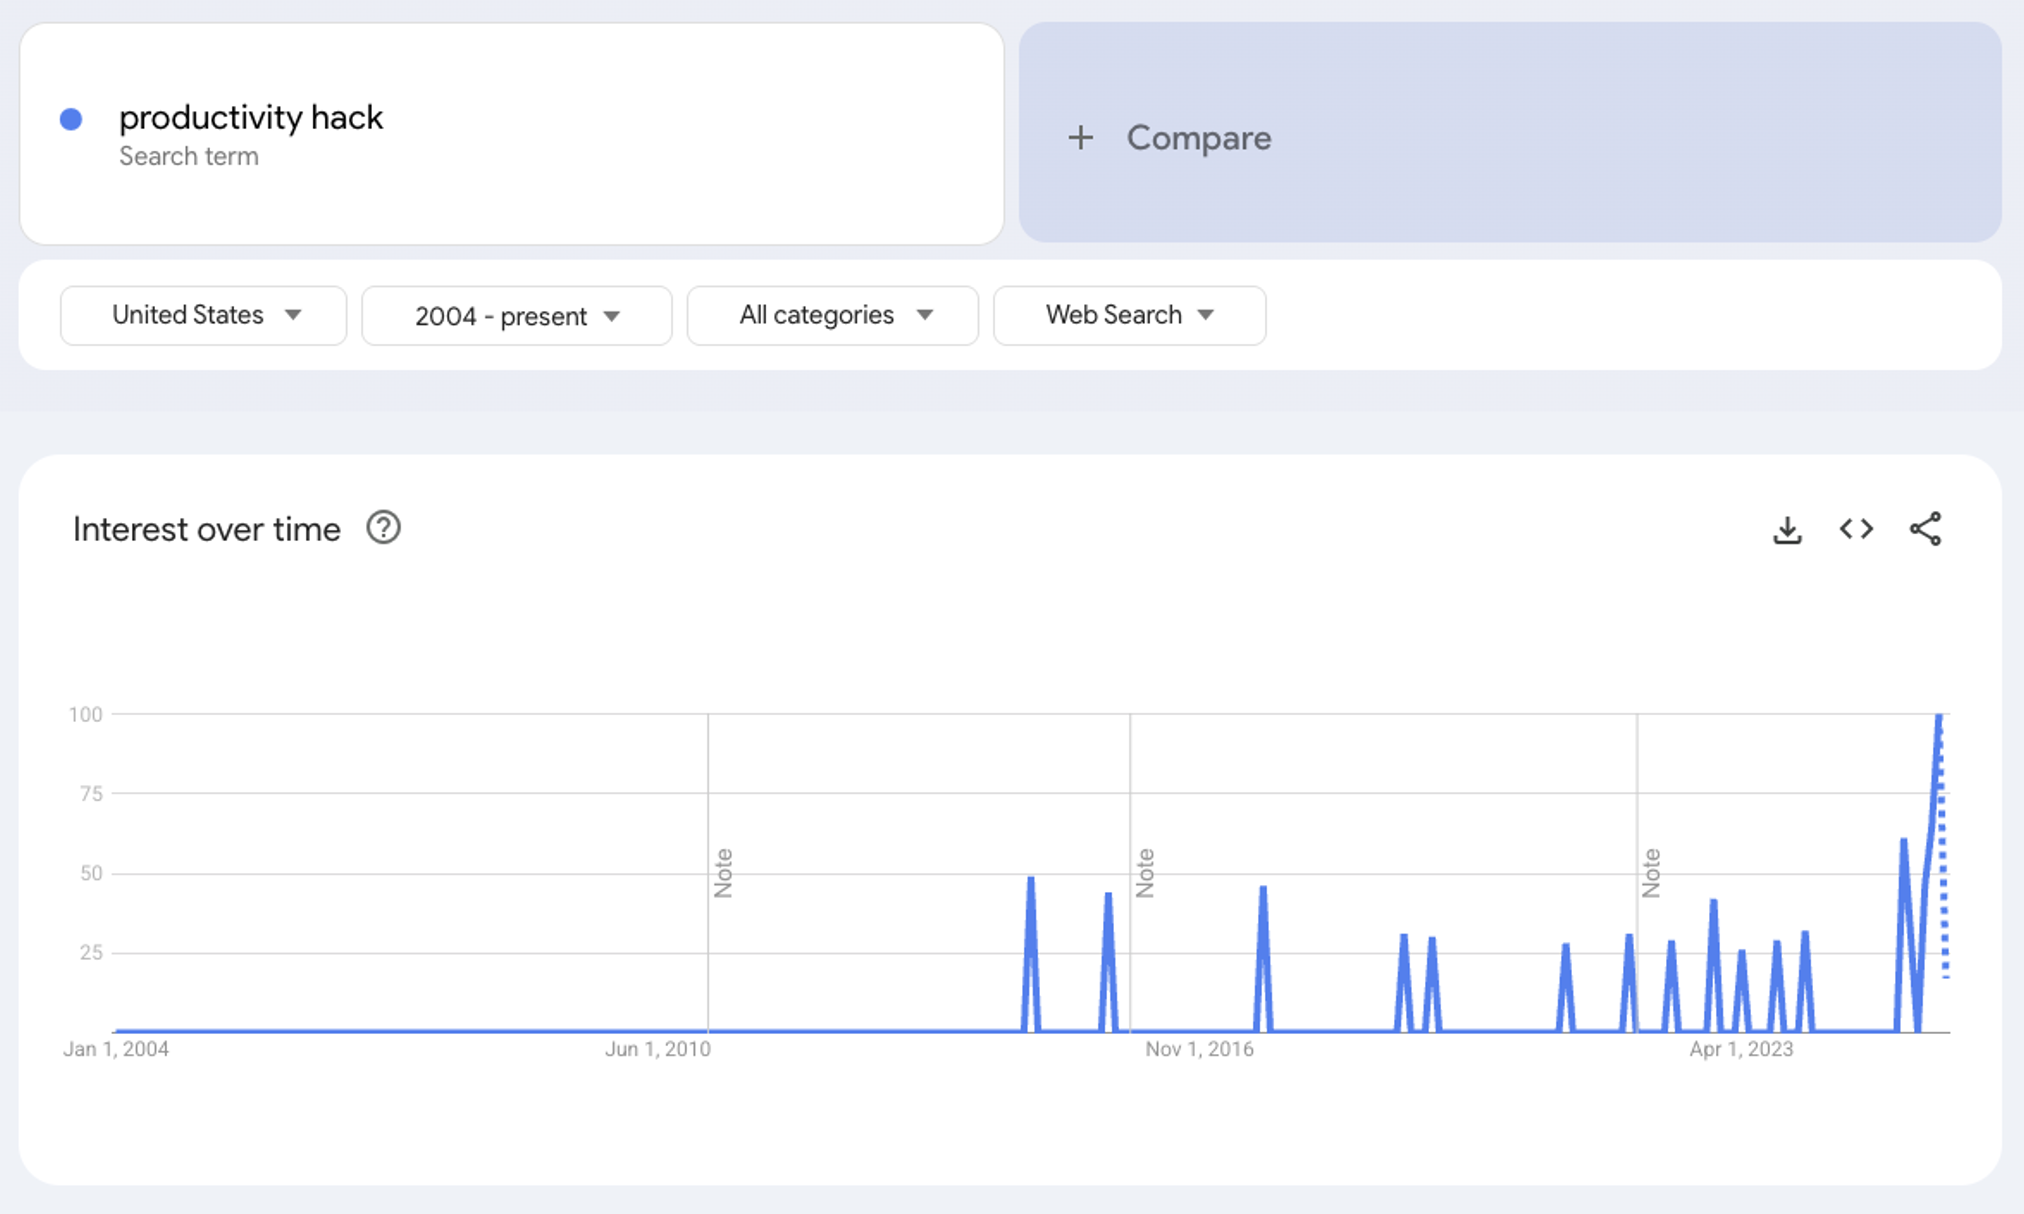The width and height of the screenshot is (2024, 1214).
Task: Click the Interest over time heading
Action: (x=207, y=529)
